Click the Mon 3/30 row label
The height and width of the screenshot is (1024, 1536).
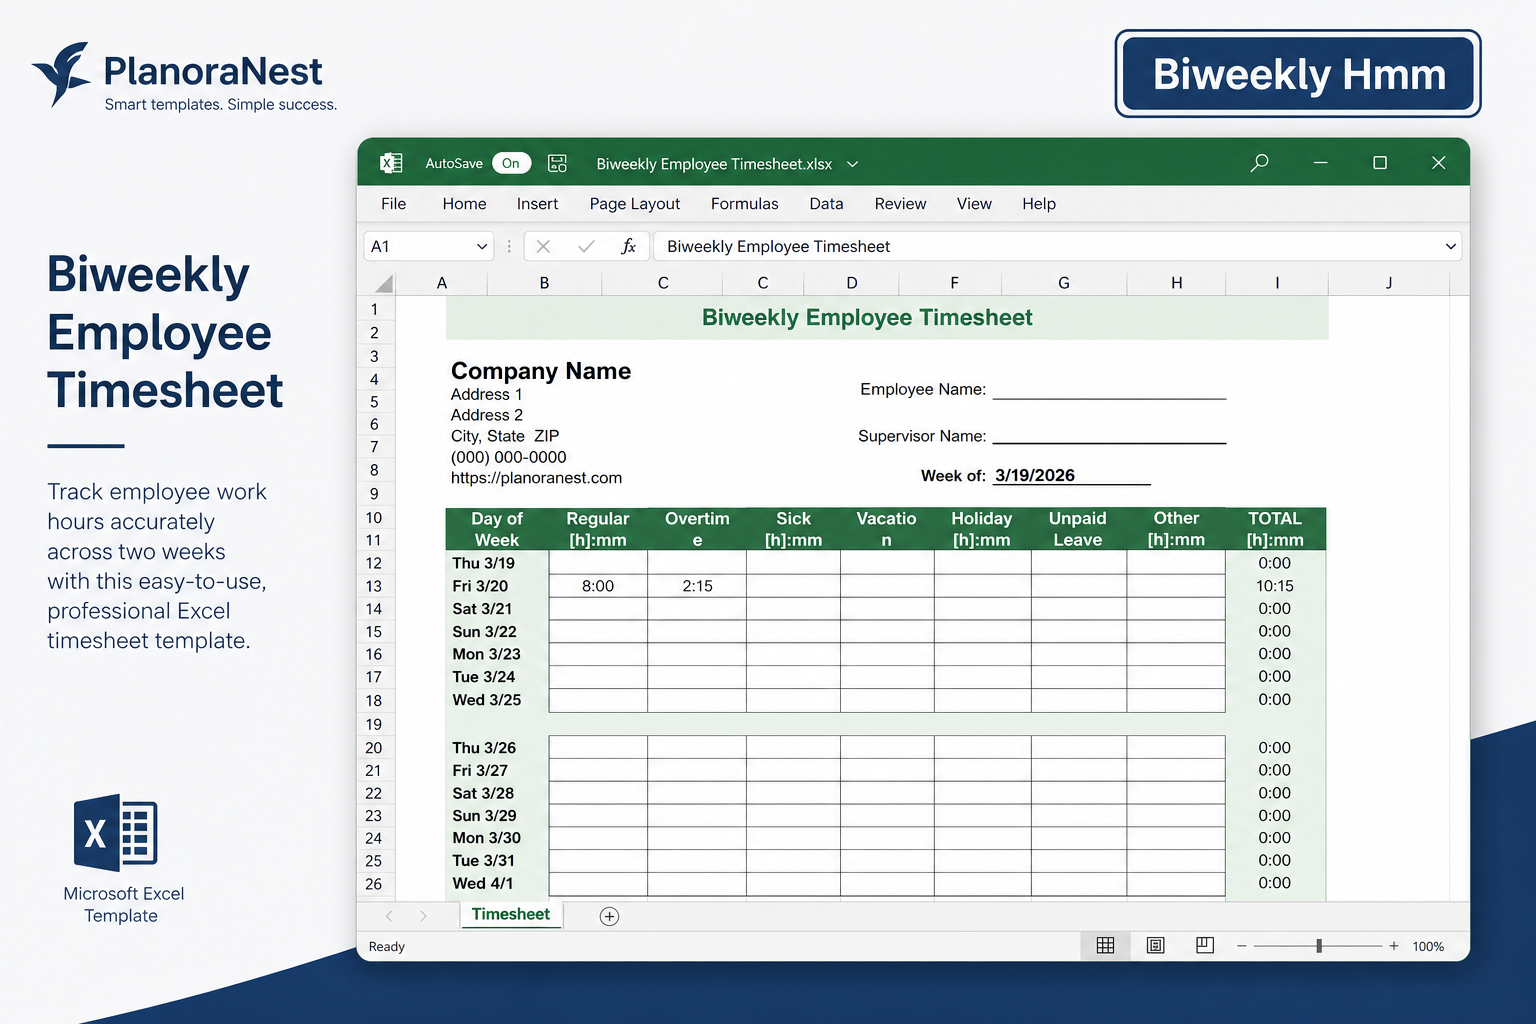click(x=486, y=838)
